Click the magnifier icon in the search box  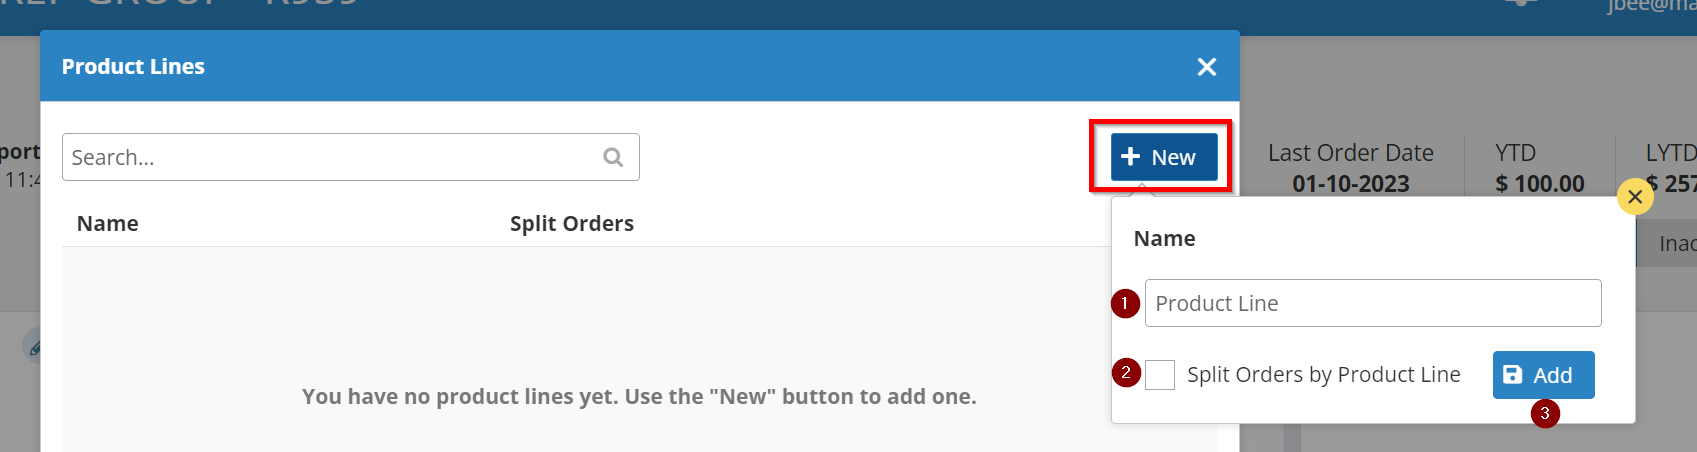(613, 157)
